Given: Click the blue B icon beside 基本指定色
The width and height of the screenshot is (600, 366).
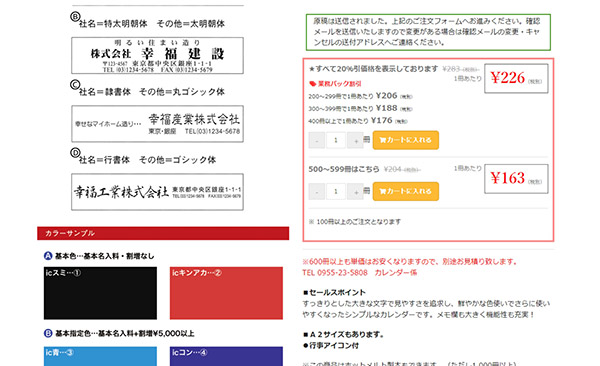Looking at the screenshot, I should [48, 333].
